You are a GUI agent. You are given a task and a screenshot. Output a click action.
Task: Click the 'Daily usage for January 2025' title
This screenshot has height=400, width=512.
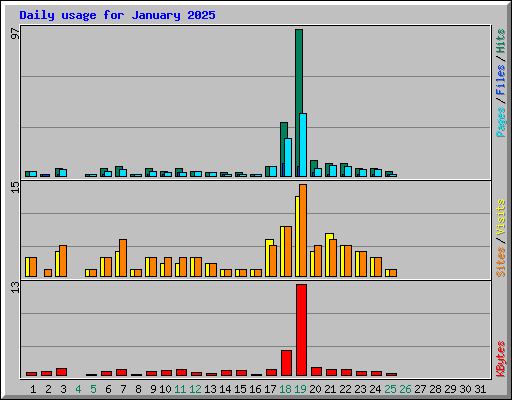pos(117,15)
